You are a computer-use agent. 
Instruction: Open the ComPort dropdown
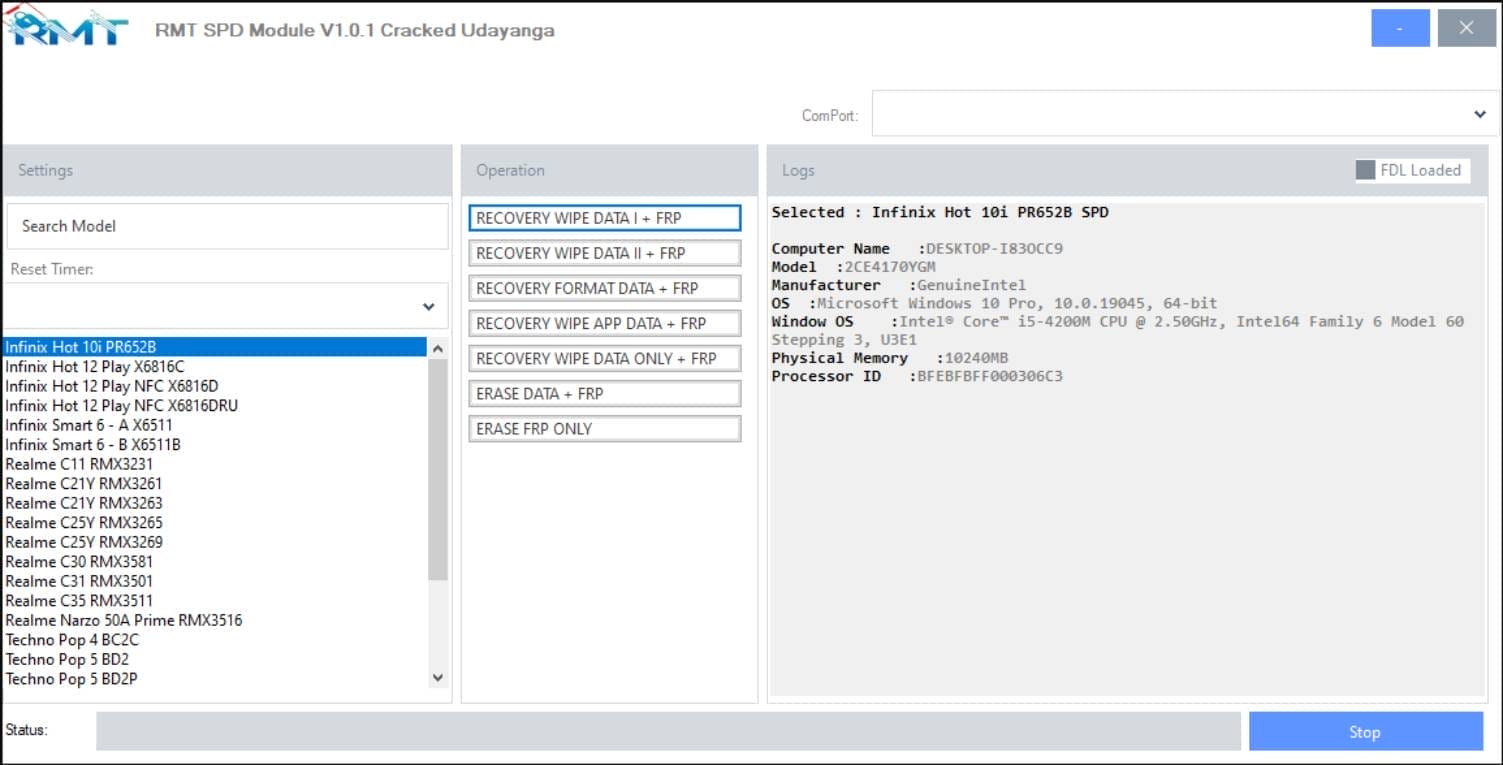coord(1480,113)
